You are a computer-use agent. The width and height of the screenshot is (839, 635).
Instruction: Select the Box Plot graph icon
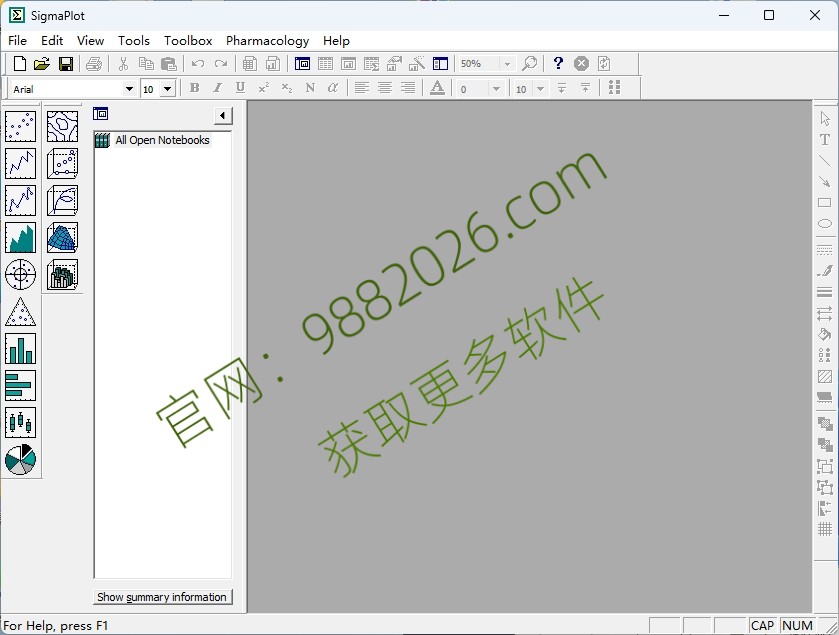click(20, 422)
